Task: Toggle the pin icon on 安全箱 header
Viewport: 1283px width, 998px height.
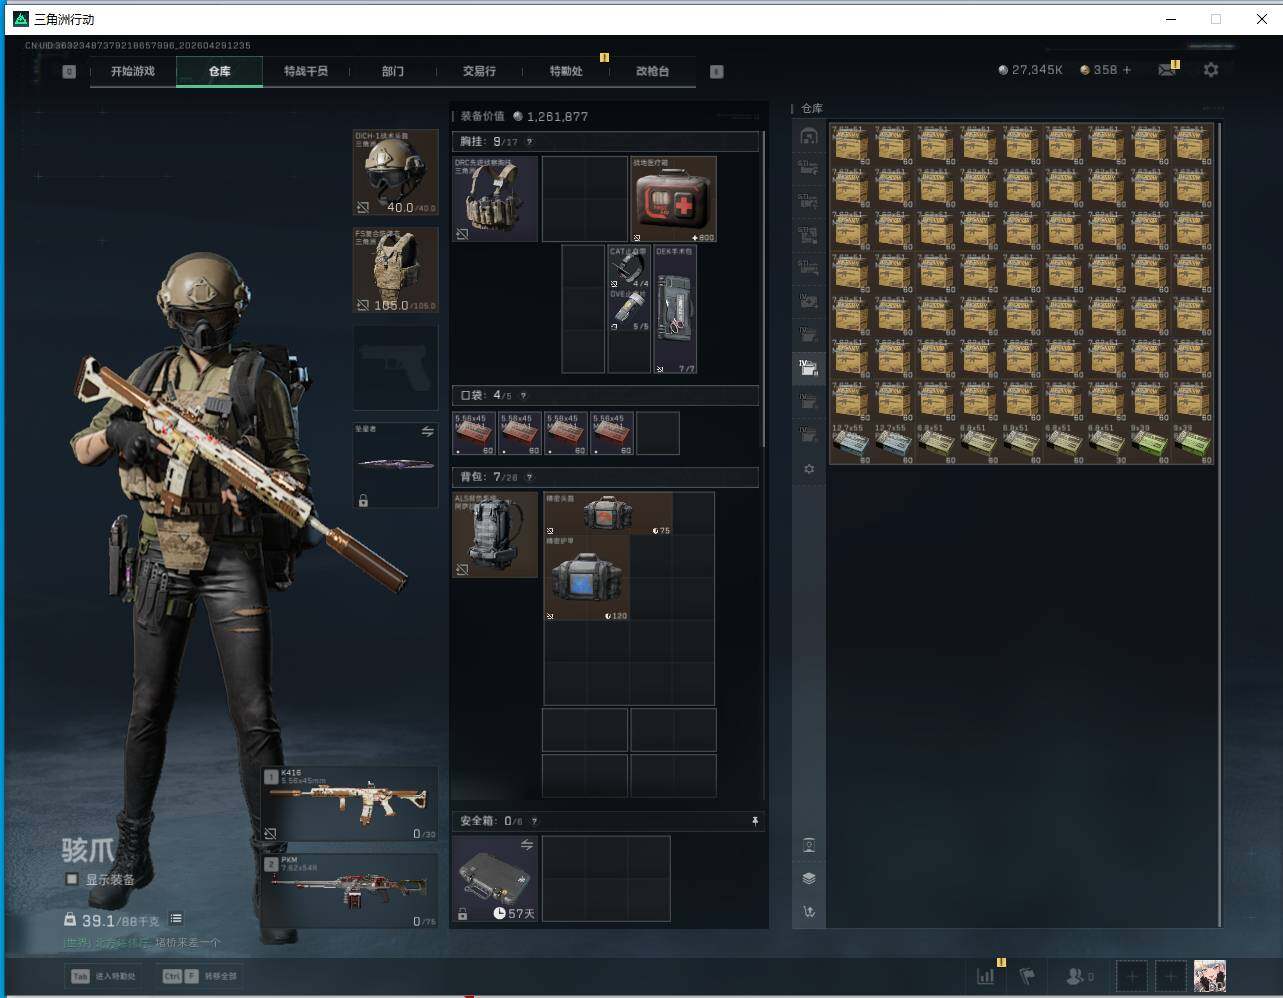Action: (755, 821)
